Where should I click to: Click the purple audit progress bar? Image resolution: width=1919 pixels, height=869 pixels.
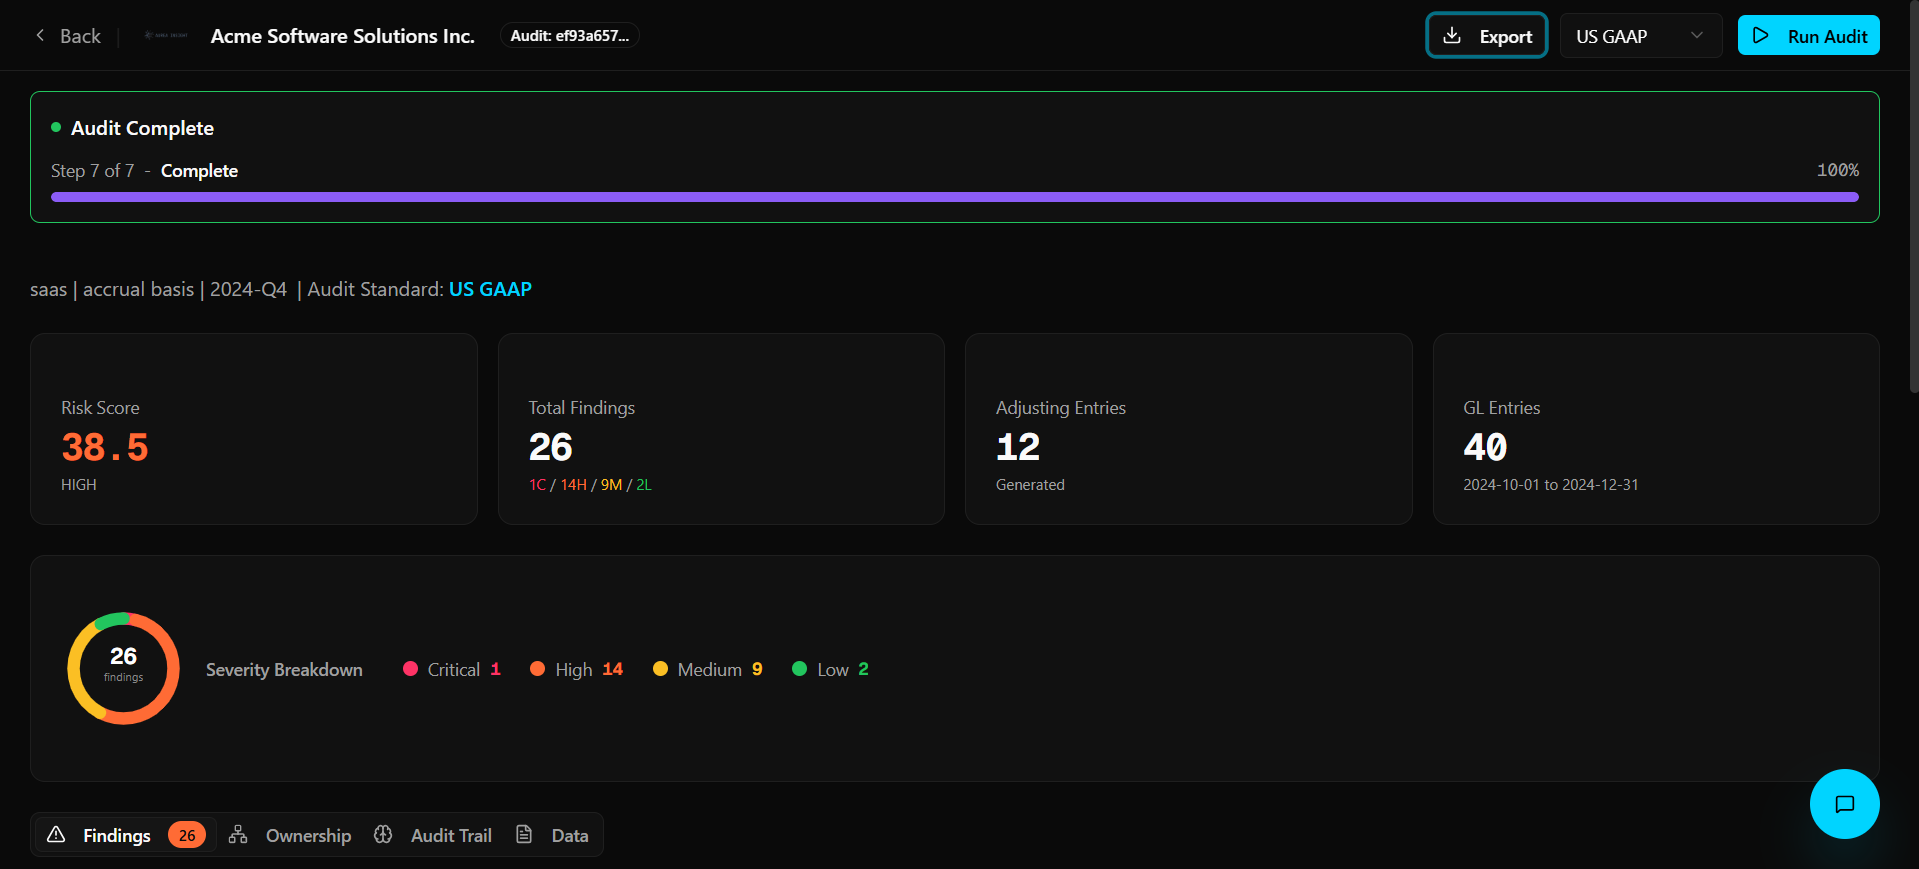[955, 197]
